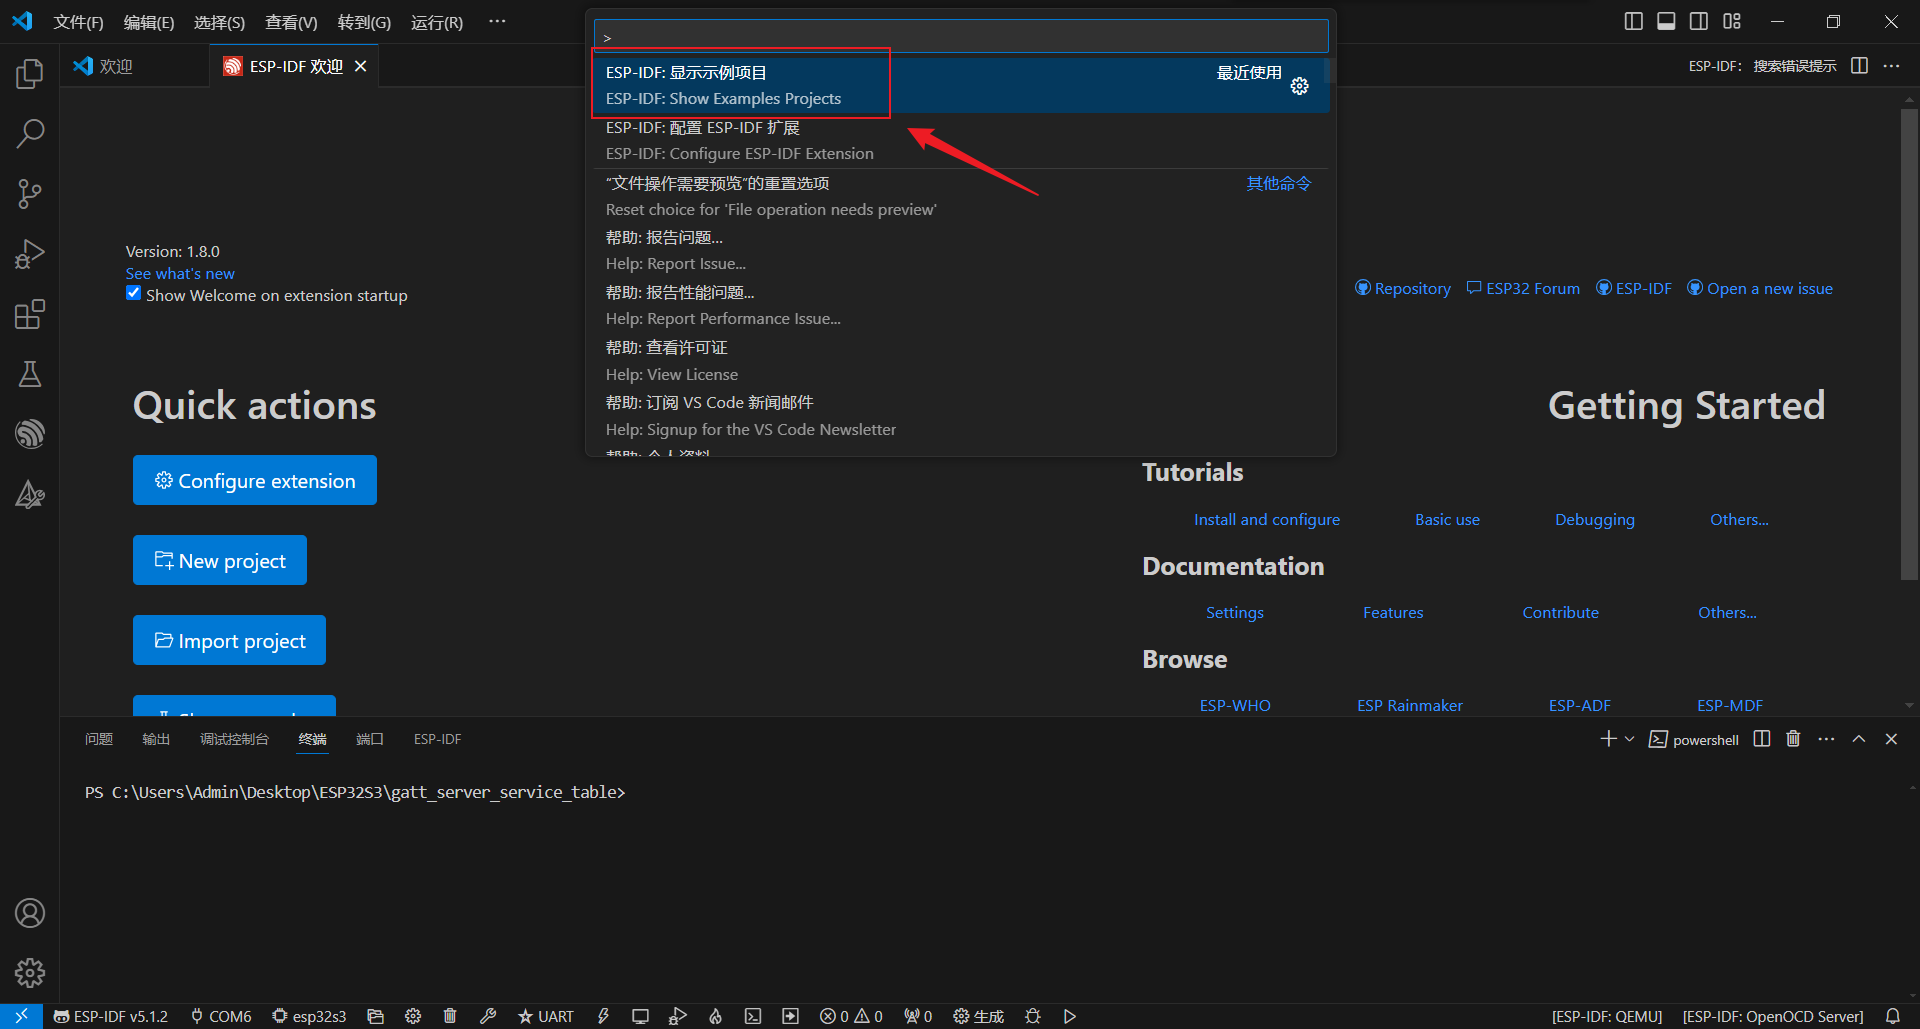1920x1029 pixels.
Task: Switch to the 输出 panel tab
Action: (156, 739)
